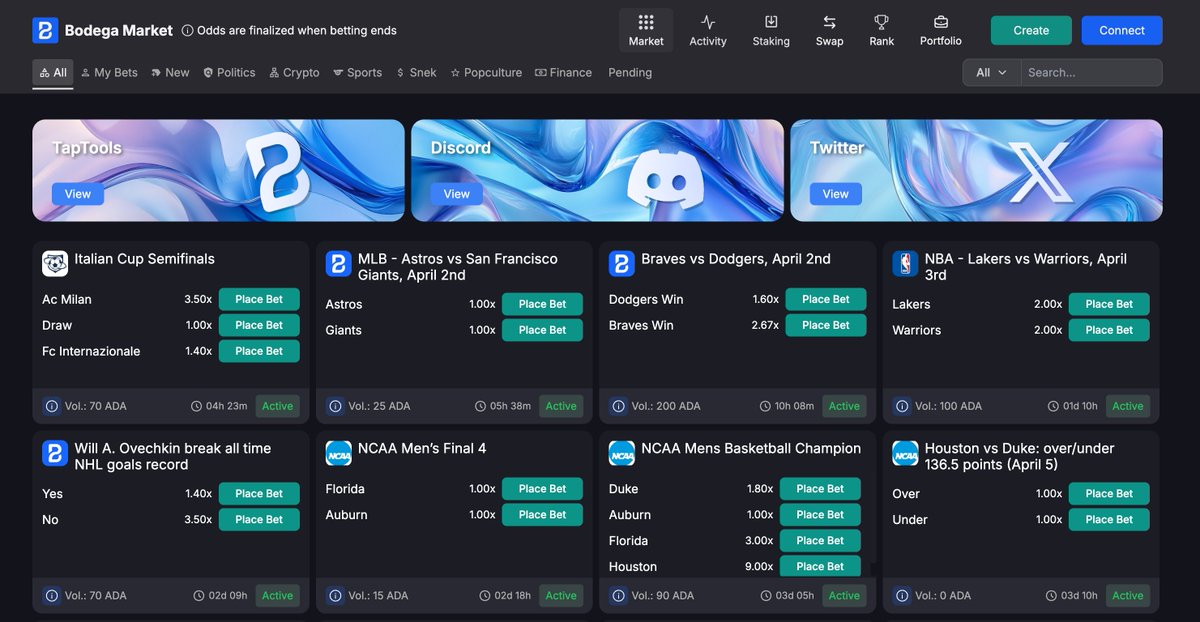Click the '01d 10h' countdown text
1200x622 pixels.
(1079, 406)
